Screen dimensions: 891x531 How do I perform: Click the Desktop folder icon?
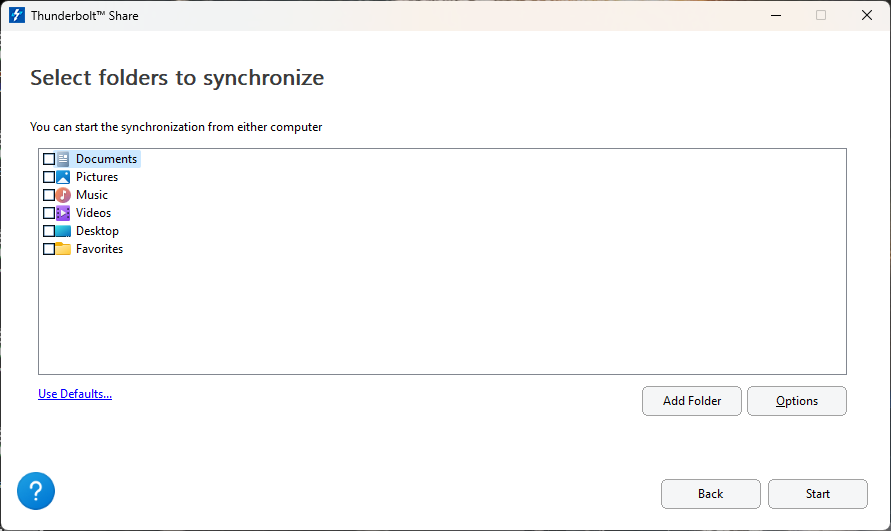[63, 231]
